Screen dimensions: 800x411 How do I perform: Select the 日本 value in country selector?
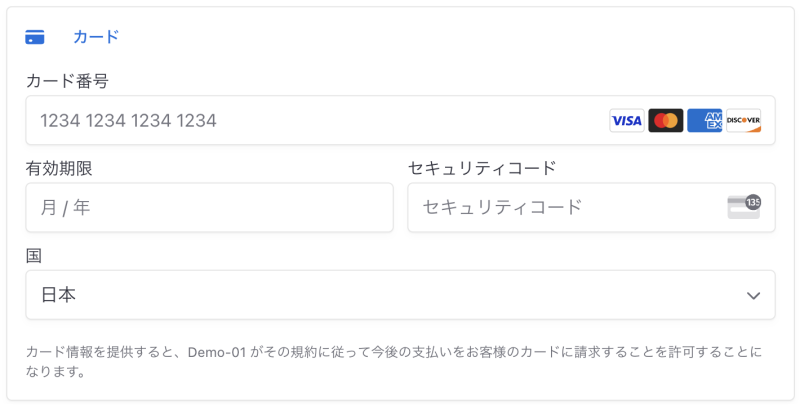tap(58, 295)
